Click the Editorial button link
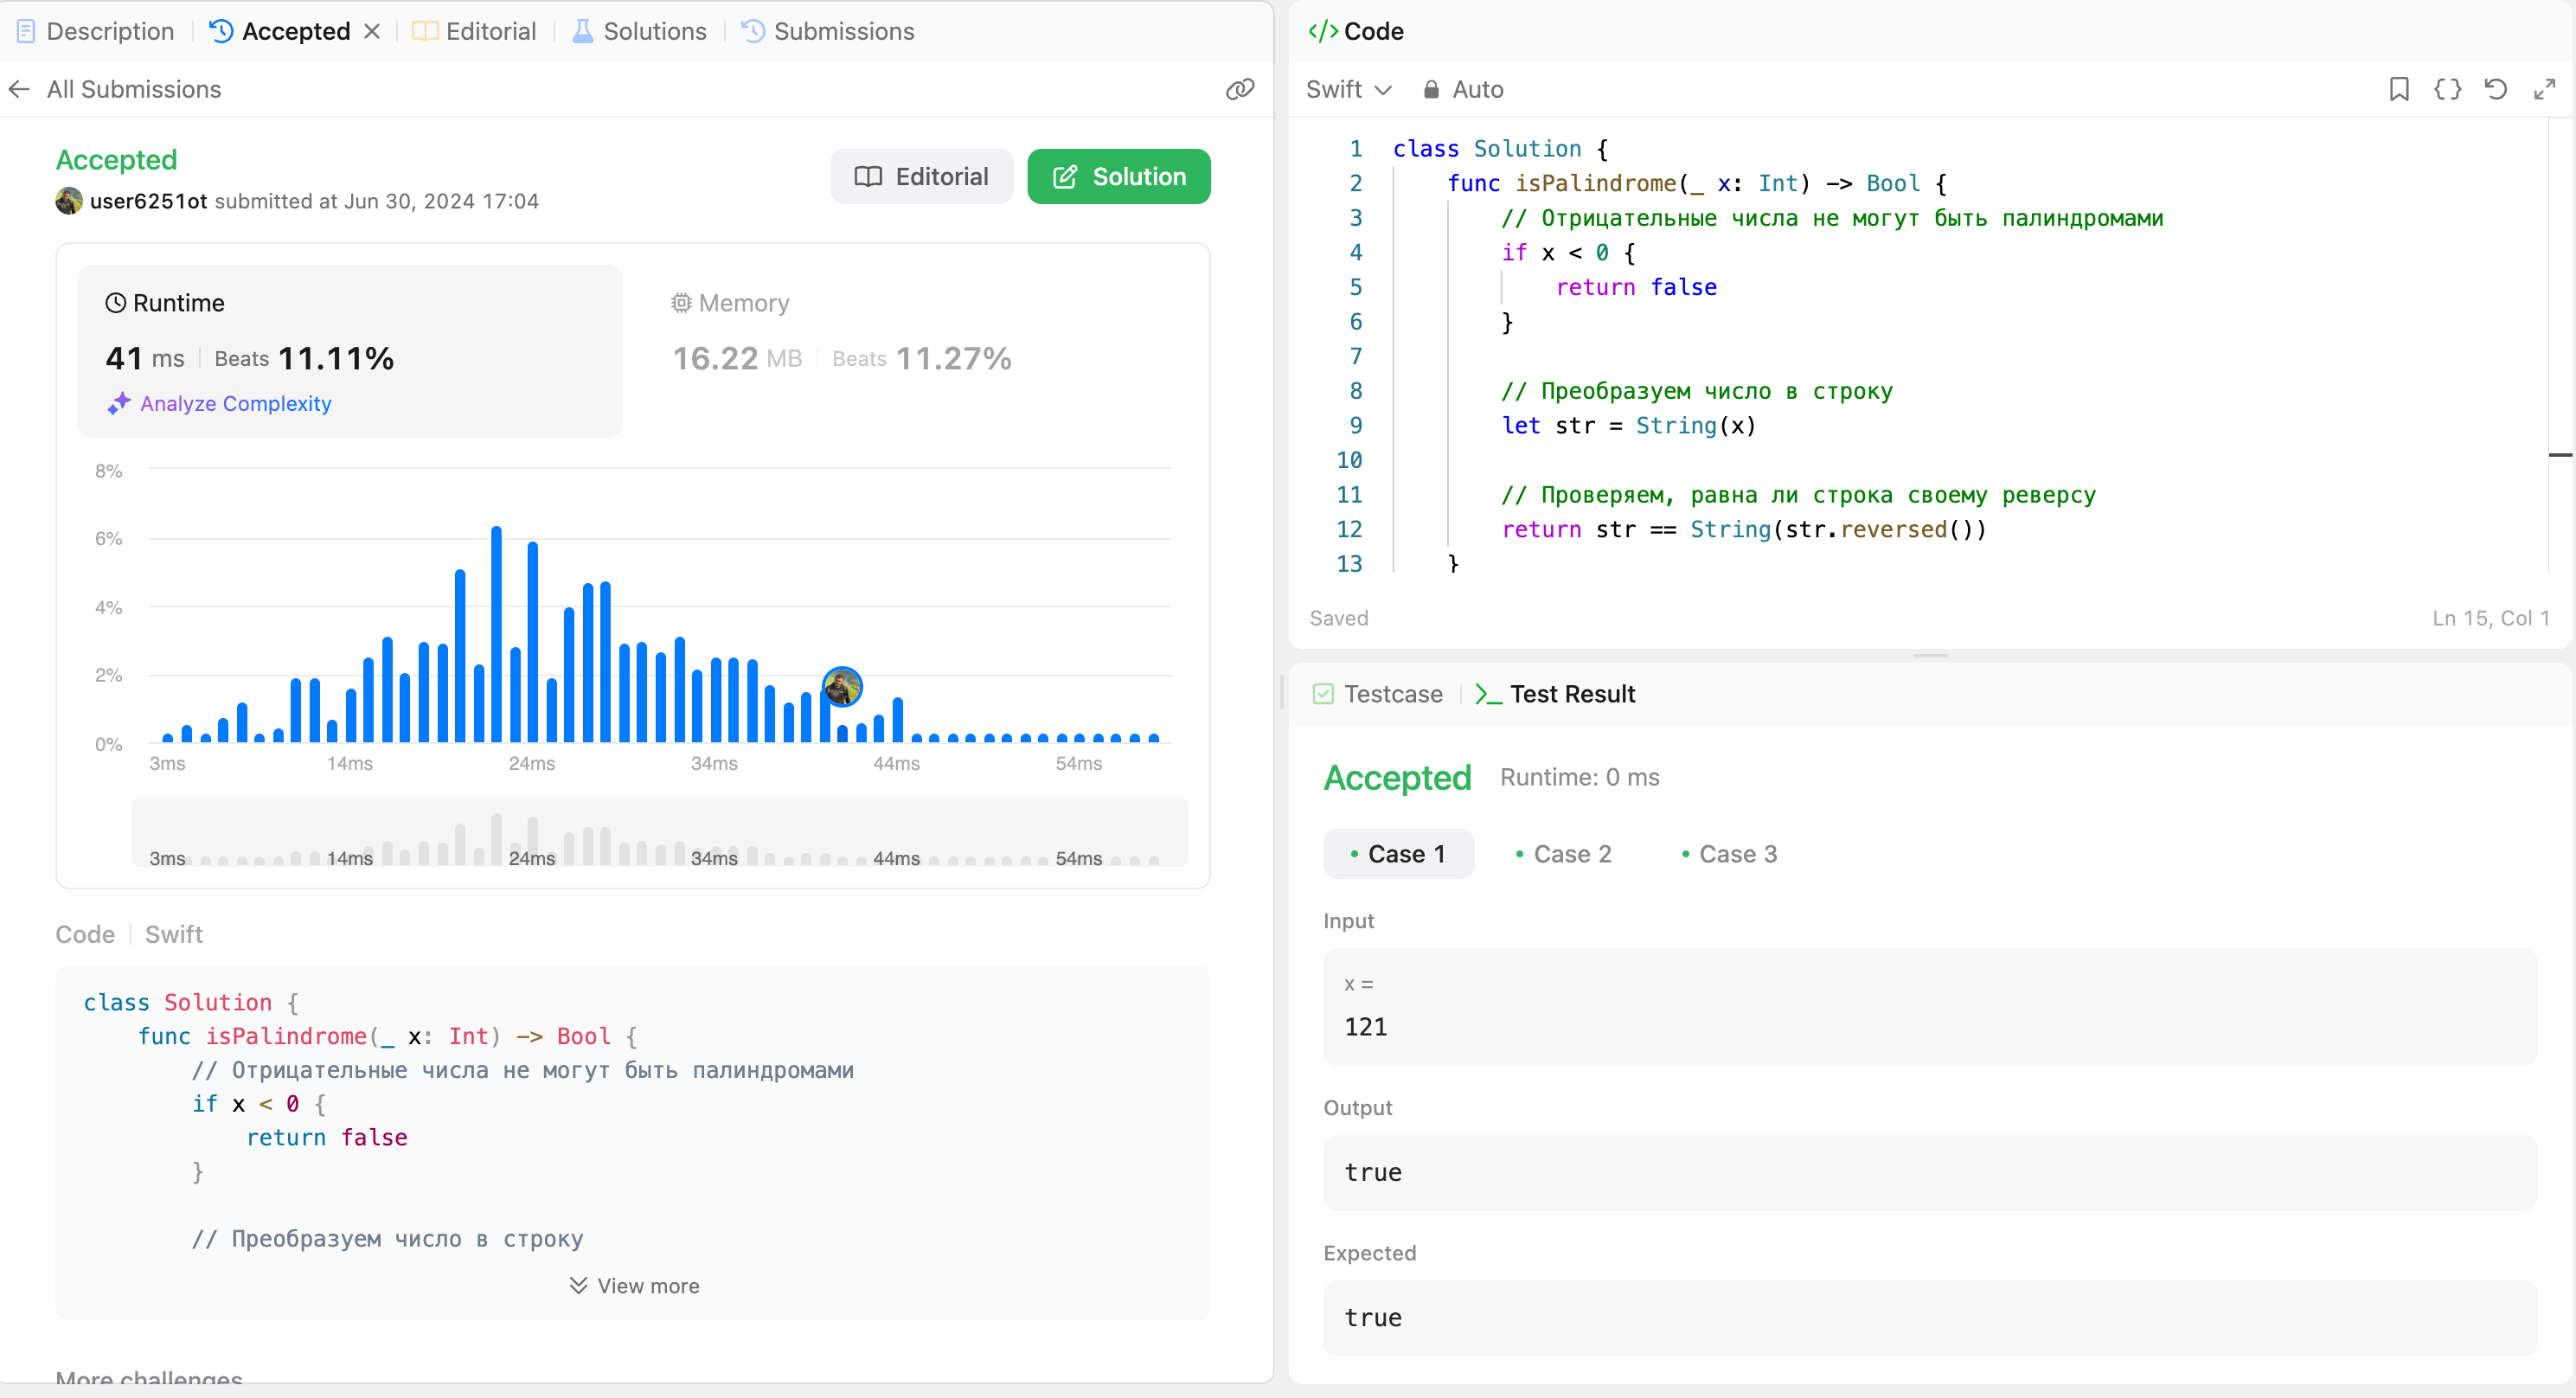 click(920, 177)
